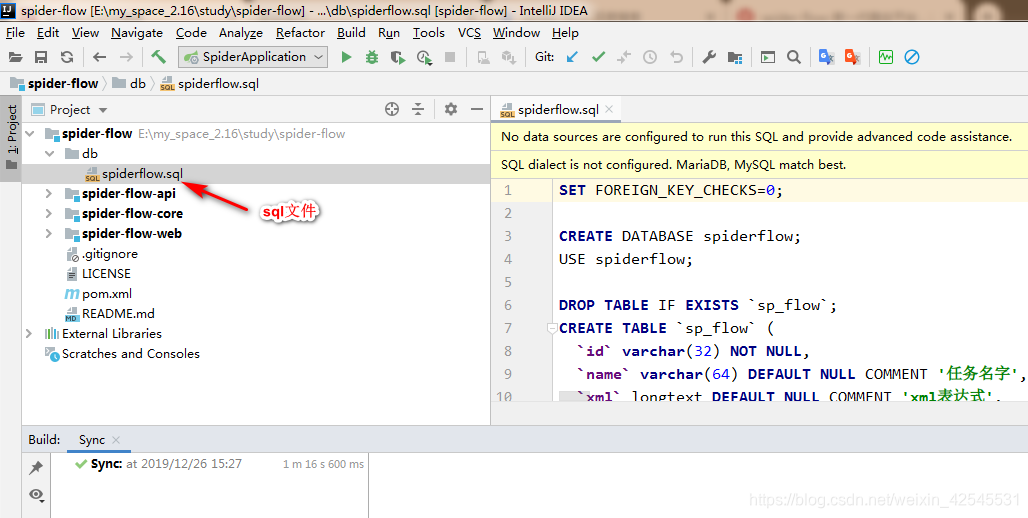The height and width of the screenshot is (518, 1028).
Task: Select pom.xml in the project tree
Action: [x=106, y=294]
